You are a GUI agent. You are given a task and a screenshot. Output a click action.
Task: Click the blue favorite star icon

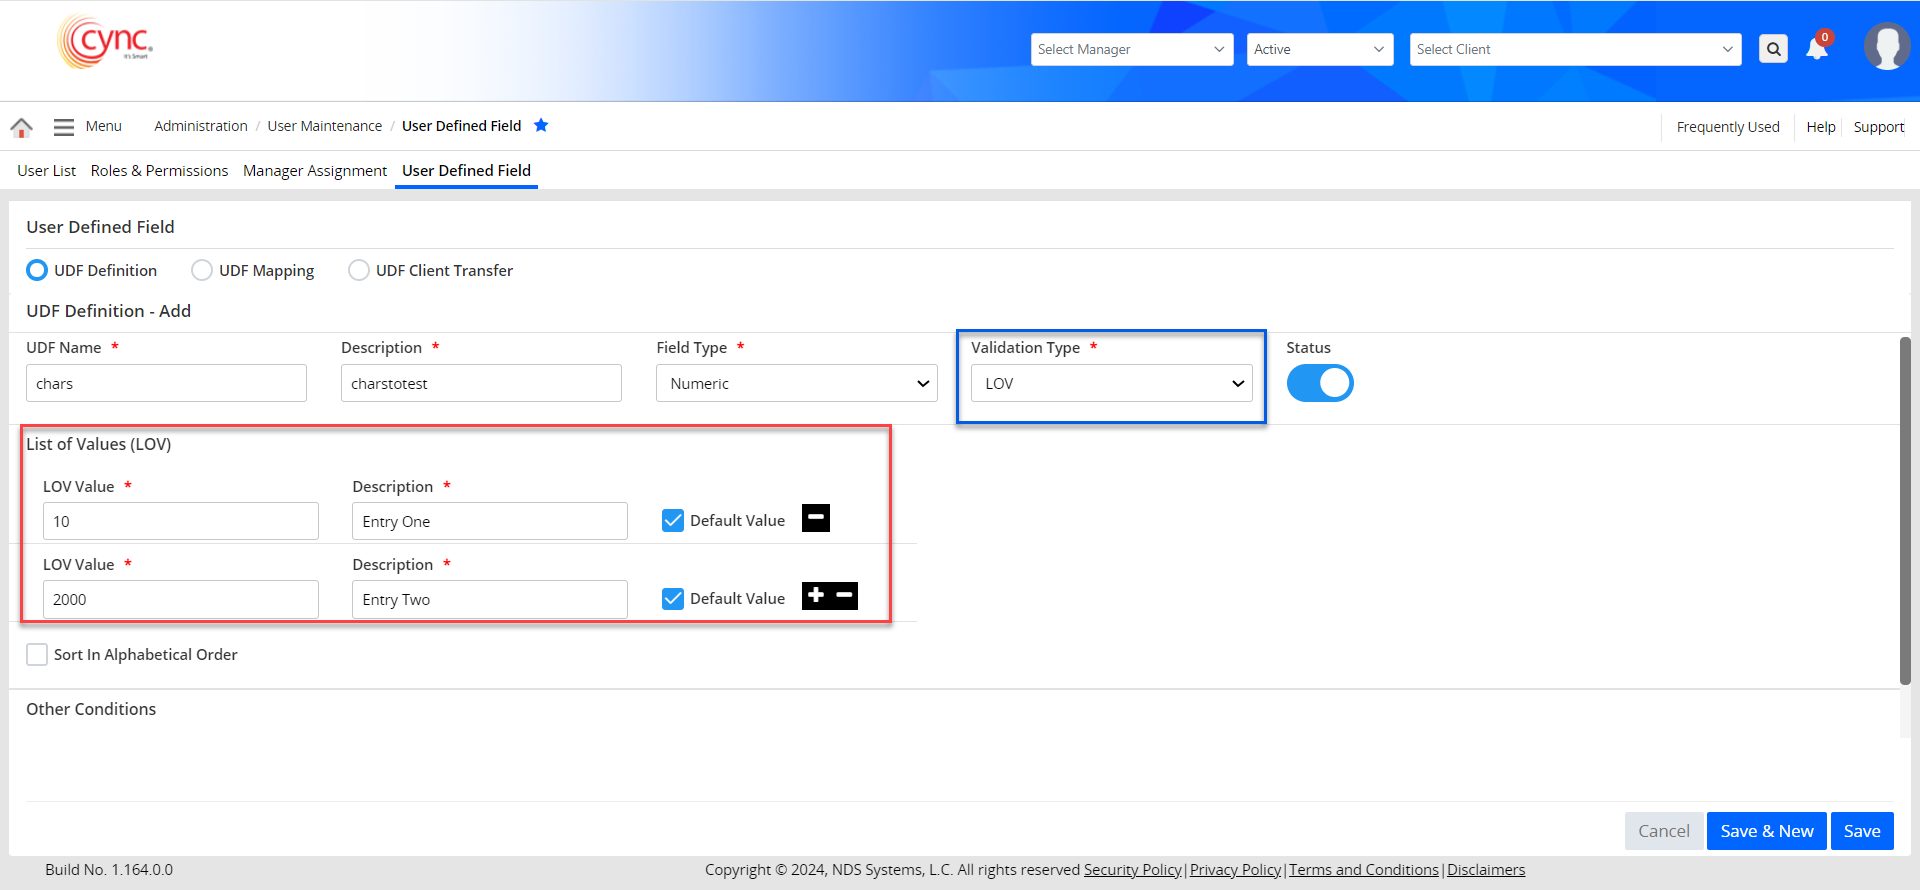[541, 125]
